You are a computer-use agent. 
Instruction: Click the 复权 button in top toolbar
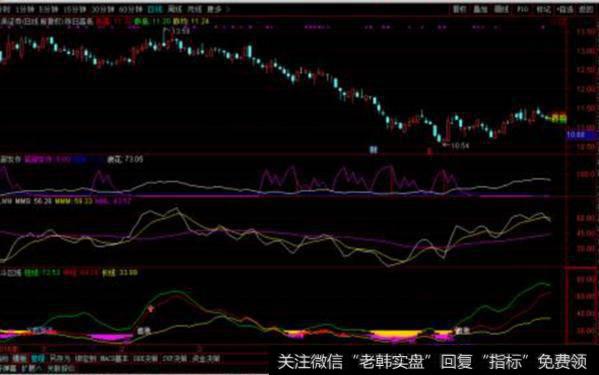[459, 9]
